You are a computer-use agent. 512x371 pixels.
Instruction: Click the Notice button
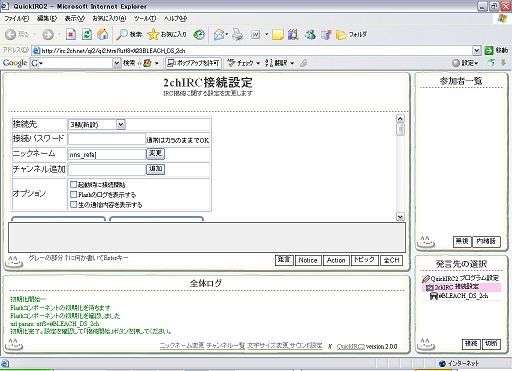click(308, 260)
